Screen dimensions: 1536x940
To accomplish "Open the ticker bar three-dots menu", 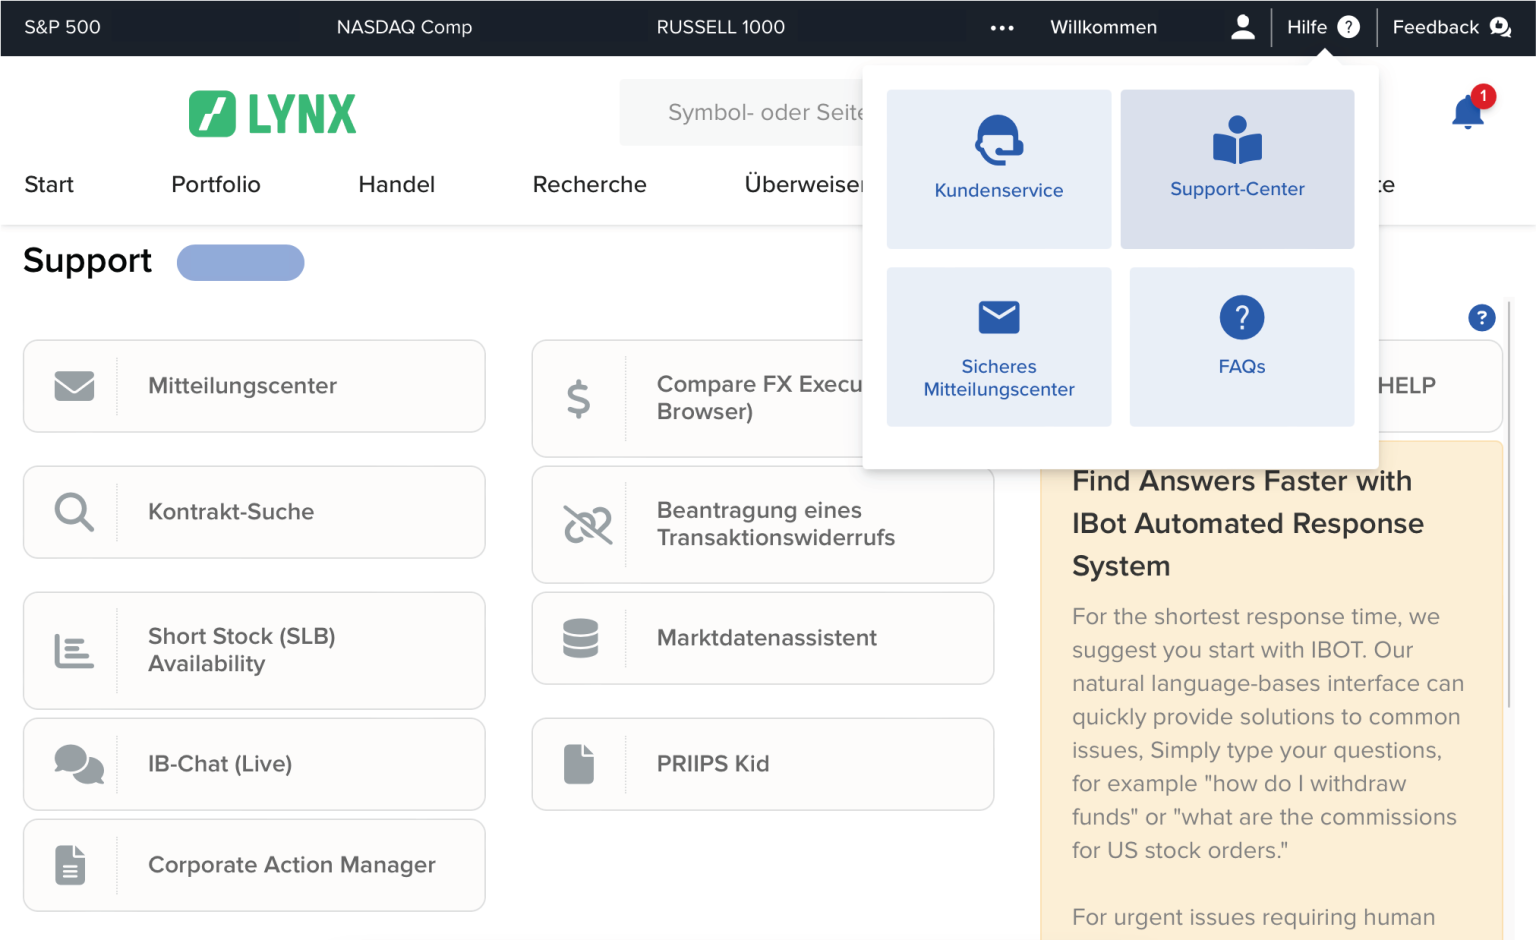I will pos(1002,28).
